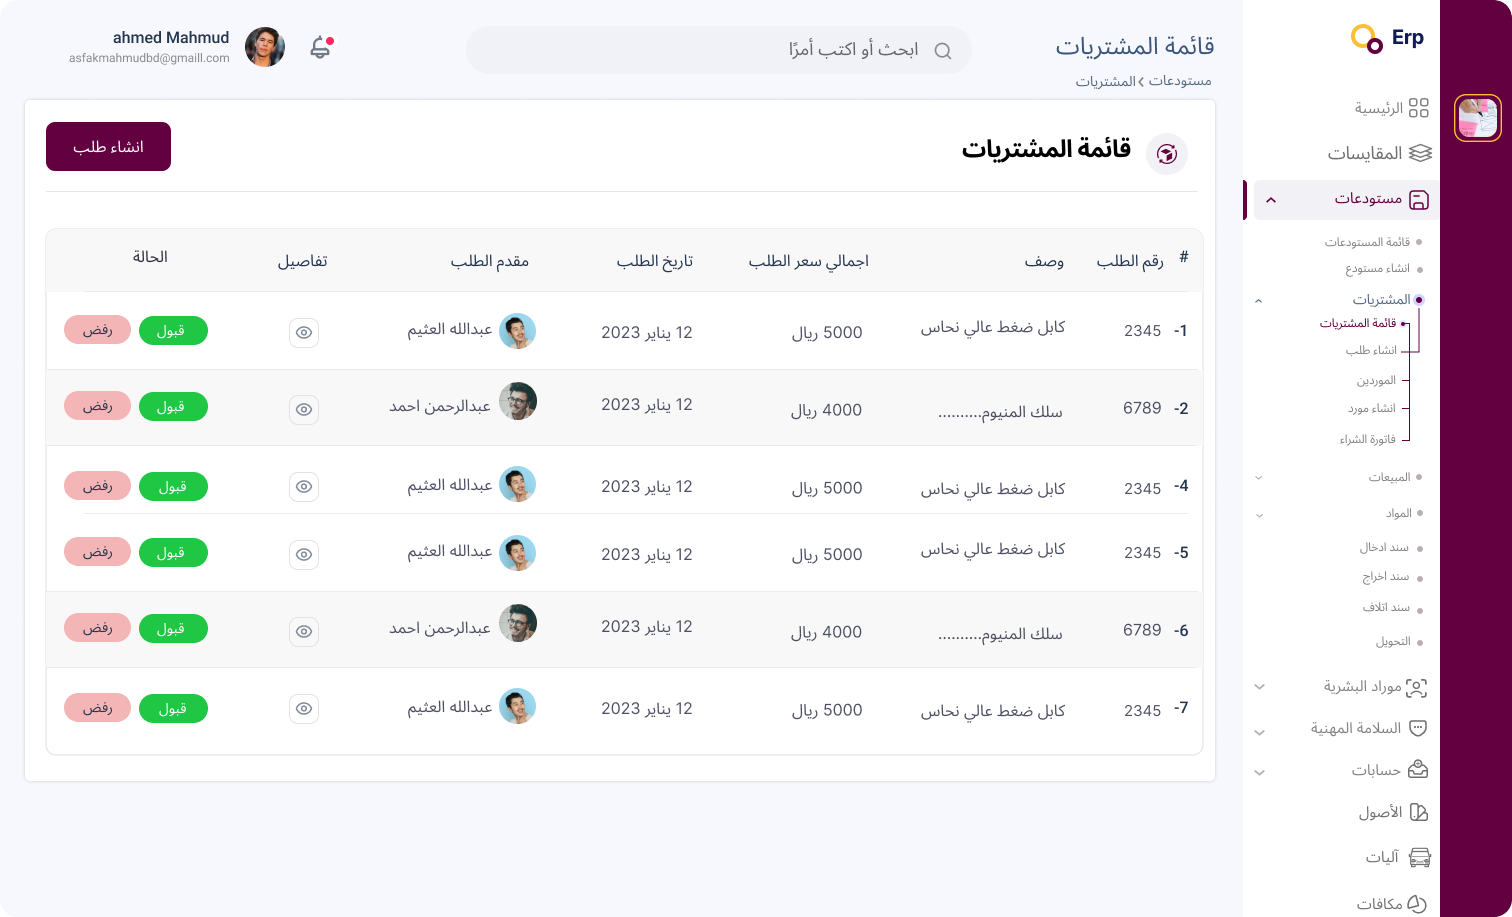Open the notifications bell icon
Viewport: 1512px width, 917px height.
pyautogui.click(x=320, y=48)
